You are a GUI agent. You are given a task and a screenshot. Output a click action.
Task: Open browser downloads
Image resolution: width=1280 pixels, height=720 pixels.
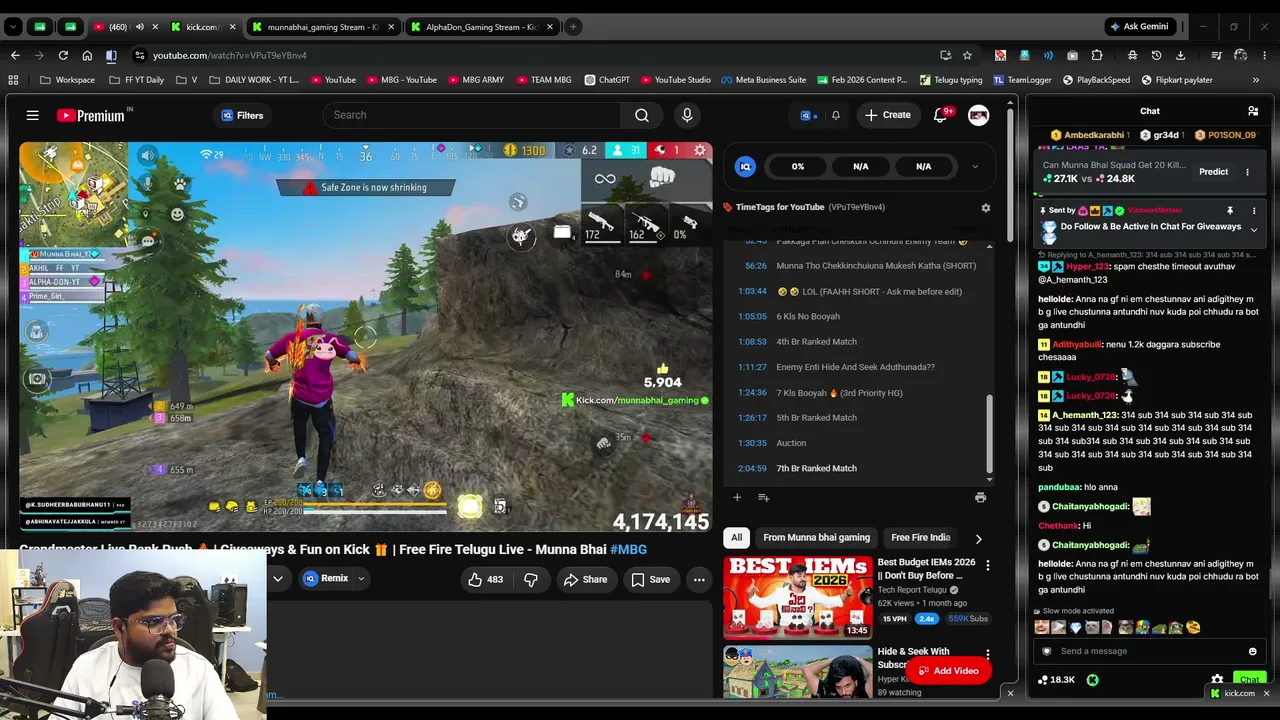[1181, 55]
